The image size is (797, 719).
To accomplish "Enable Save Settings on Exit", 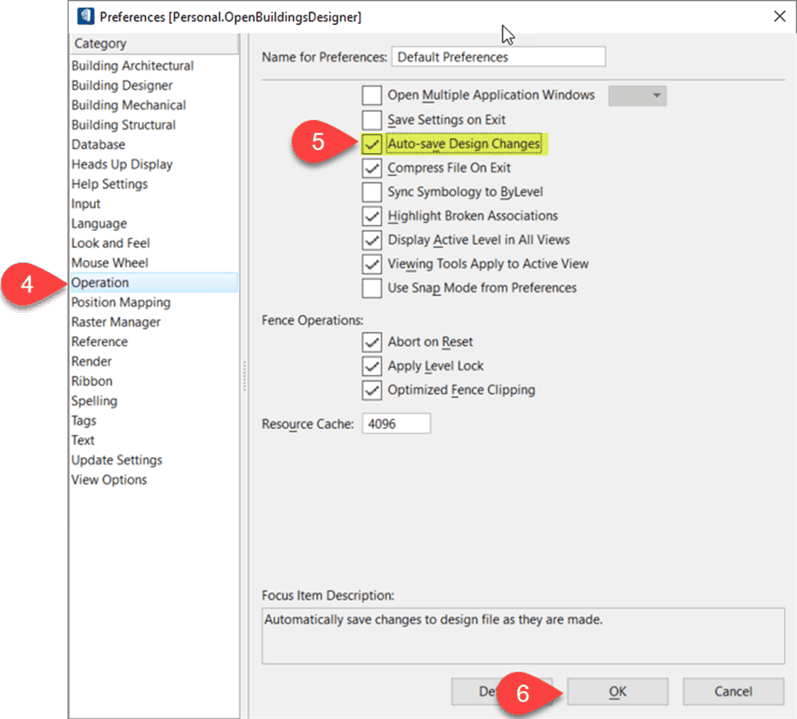I will (372, 120).
